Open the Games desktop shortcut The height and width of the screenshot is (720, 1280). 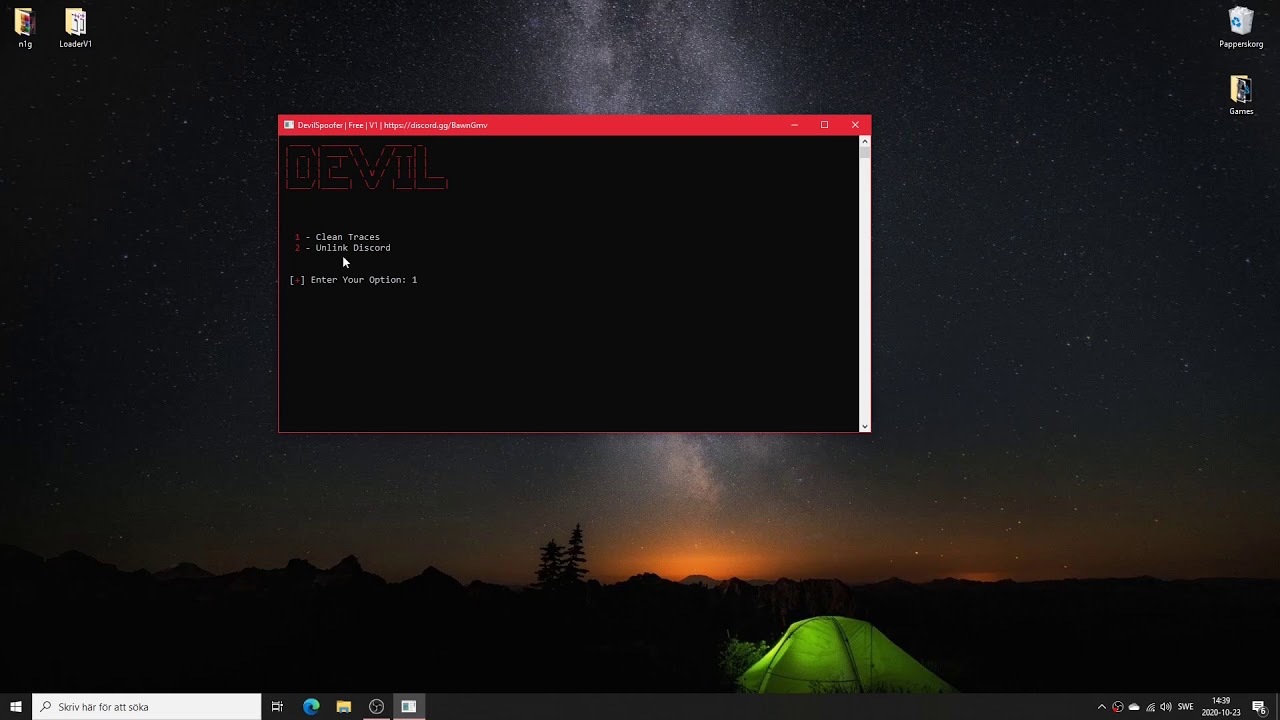point(1241,95)
